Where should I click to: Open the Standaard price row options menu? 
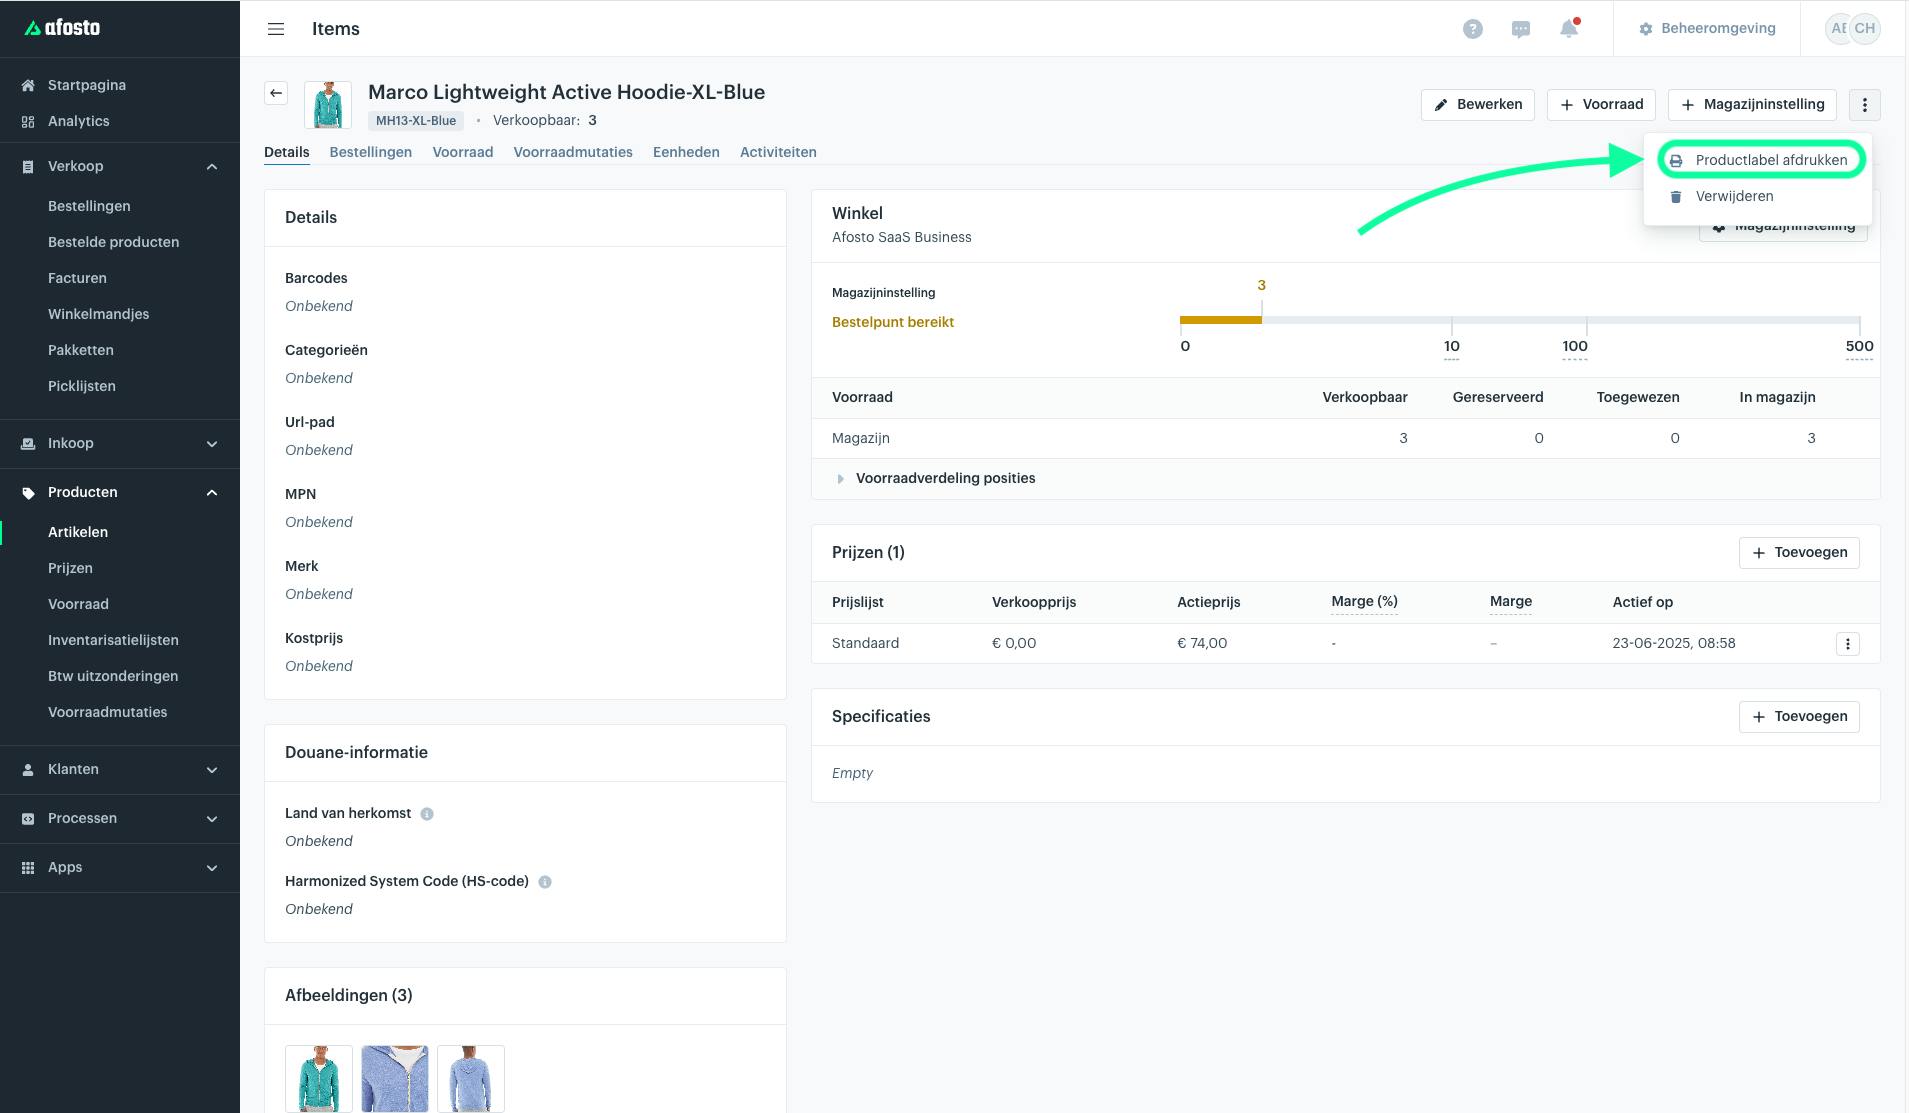click(1847, 644)
